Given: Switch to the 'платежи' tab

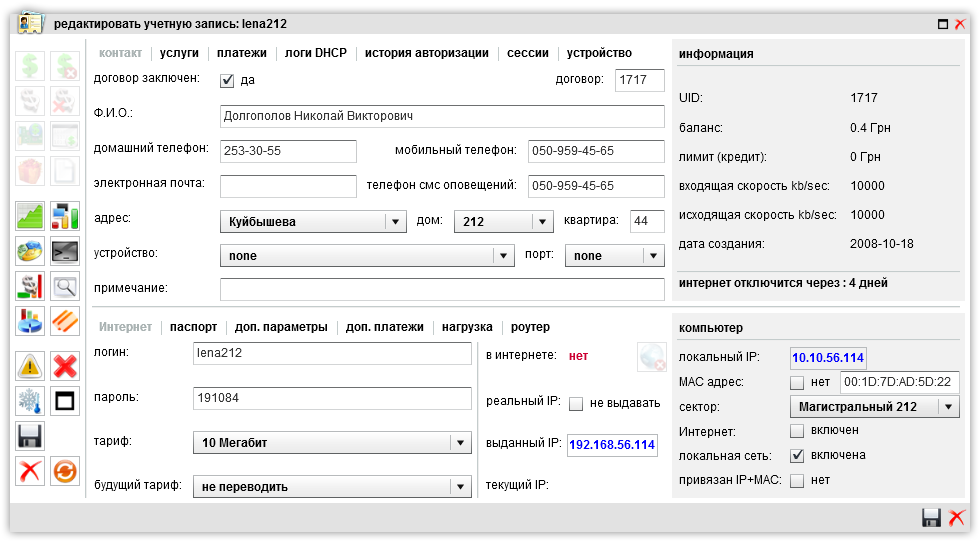Looking at the screenshot, I should pos(242,53).
